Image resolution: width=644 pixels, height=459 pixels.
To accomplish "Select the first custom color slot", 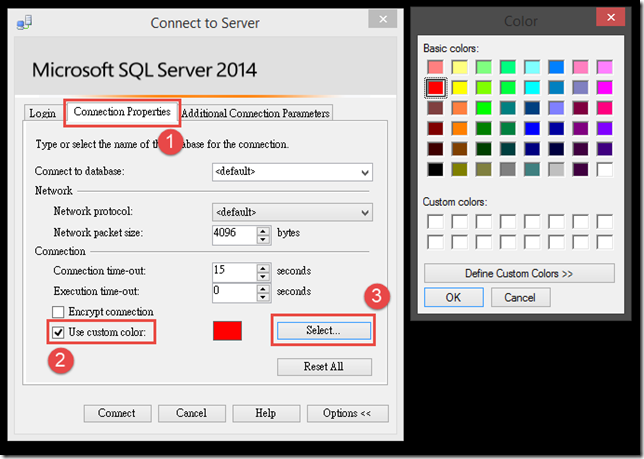I will coord(435,222).
